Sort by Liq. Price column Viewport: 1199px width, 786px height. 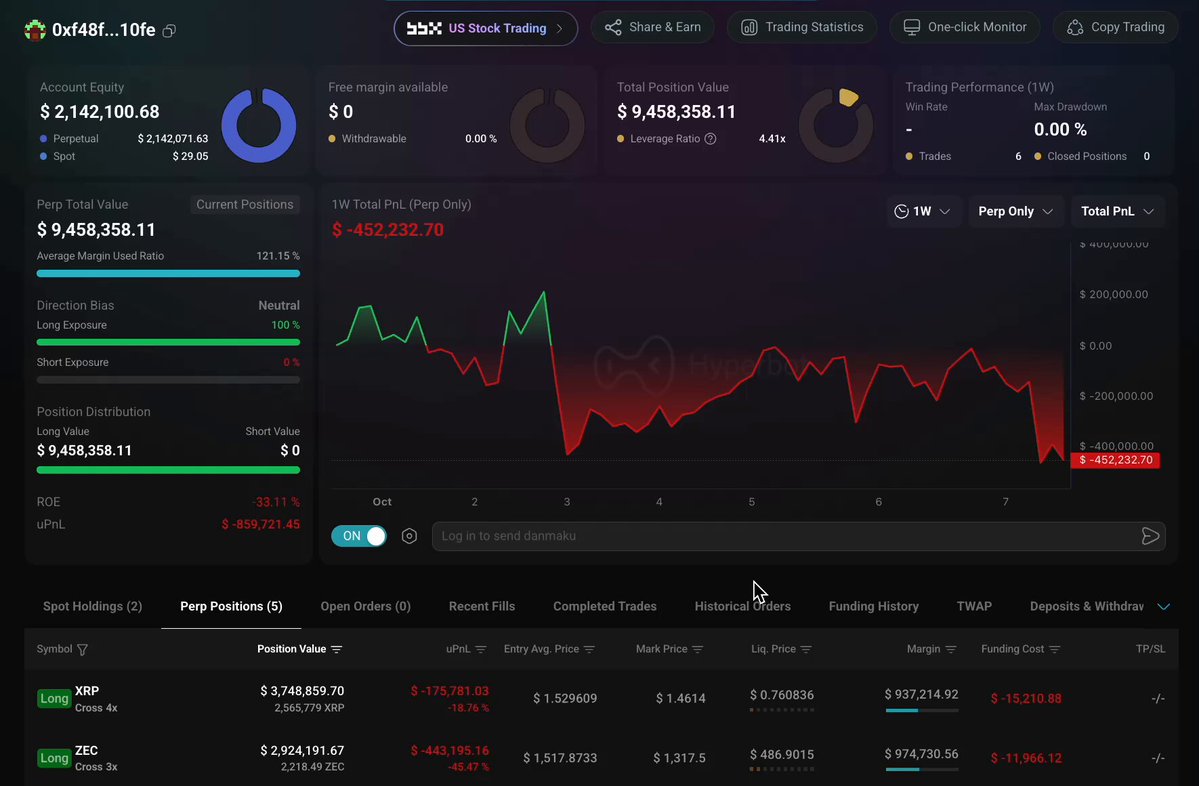tap(806, 649)
